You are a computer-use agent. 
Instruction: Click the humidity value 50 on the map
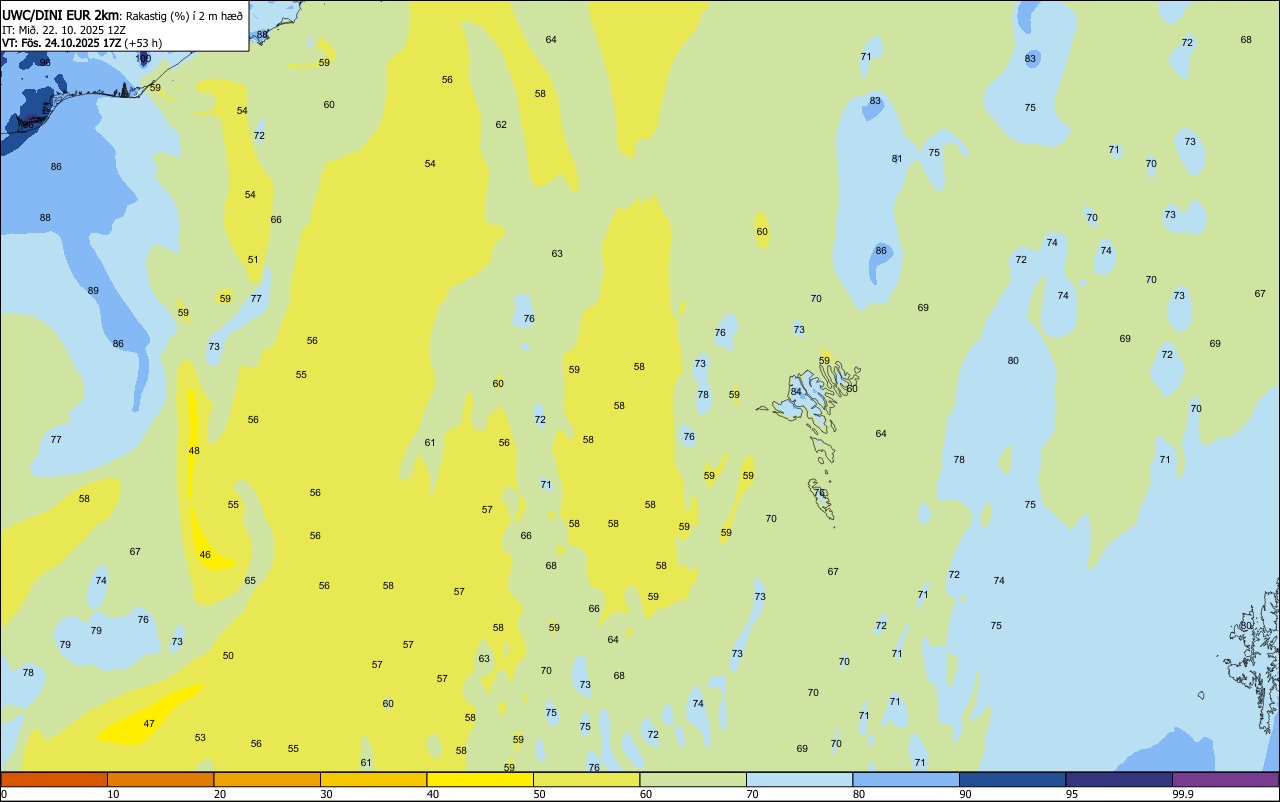click(228, 656)
